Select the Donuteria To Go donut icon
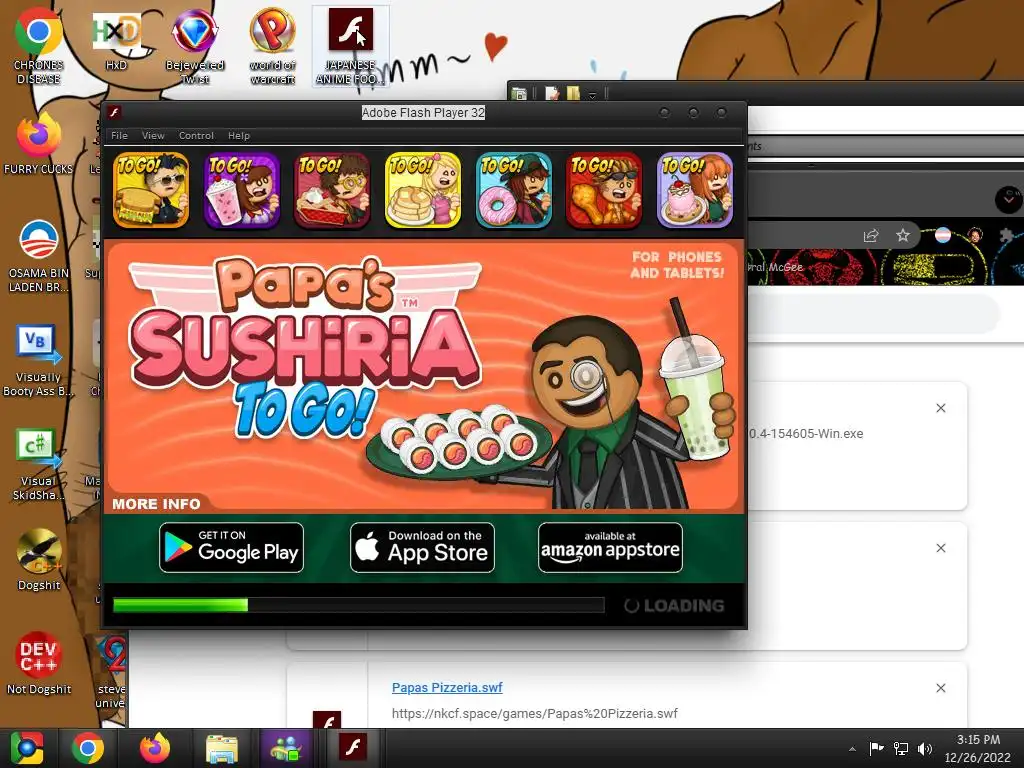The width and height of the screenshot is (1024, 768). (514, 190)
